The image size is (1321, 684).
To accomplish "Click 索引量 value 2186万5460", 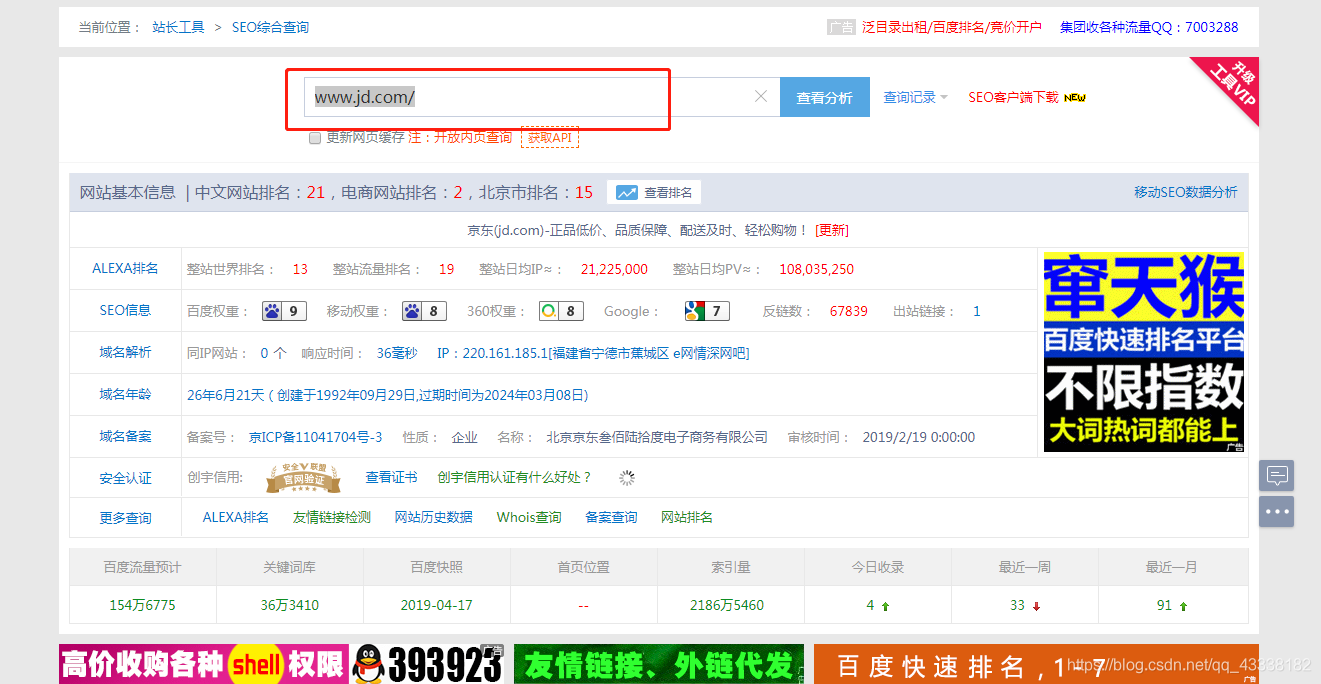I will (x=727, y=605).
